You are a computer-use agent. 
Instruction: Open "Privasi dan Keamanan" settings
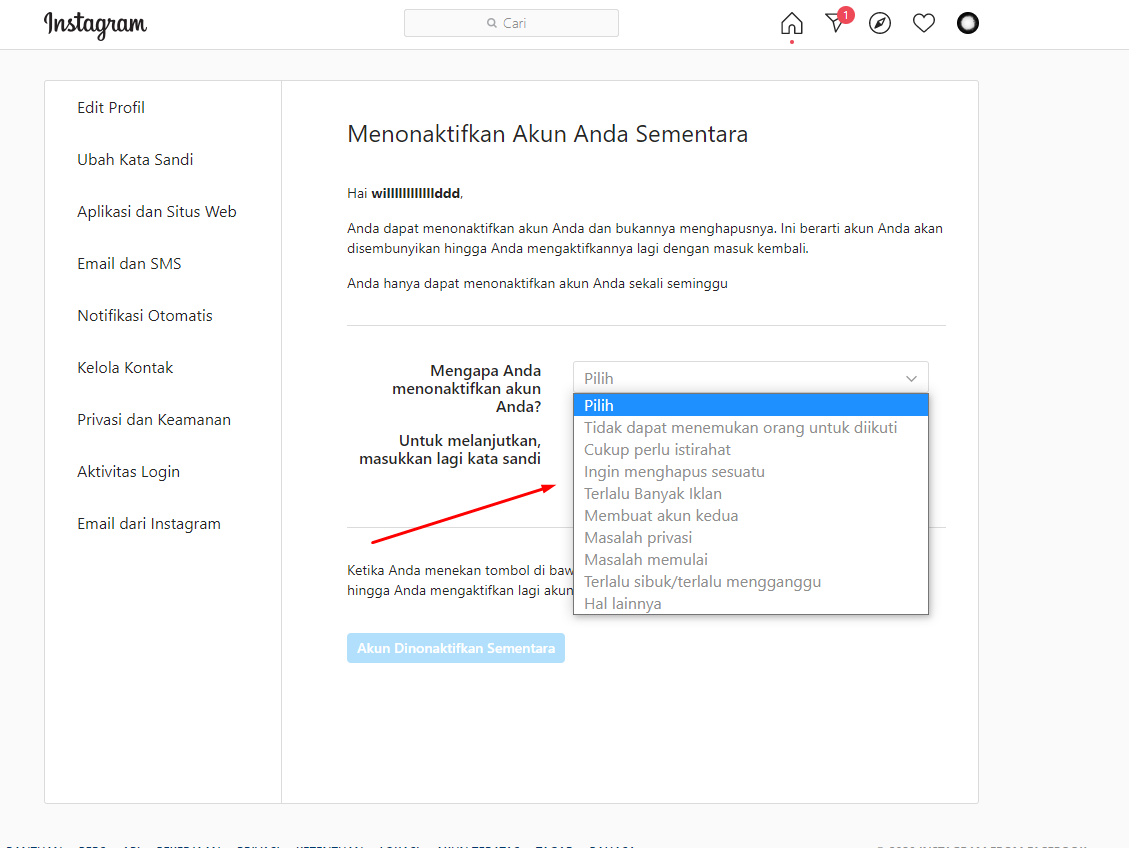coord(154,419)
